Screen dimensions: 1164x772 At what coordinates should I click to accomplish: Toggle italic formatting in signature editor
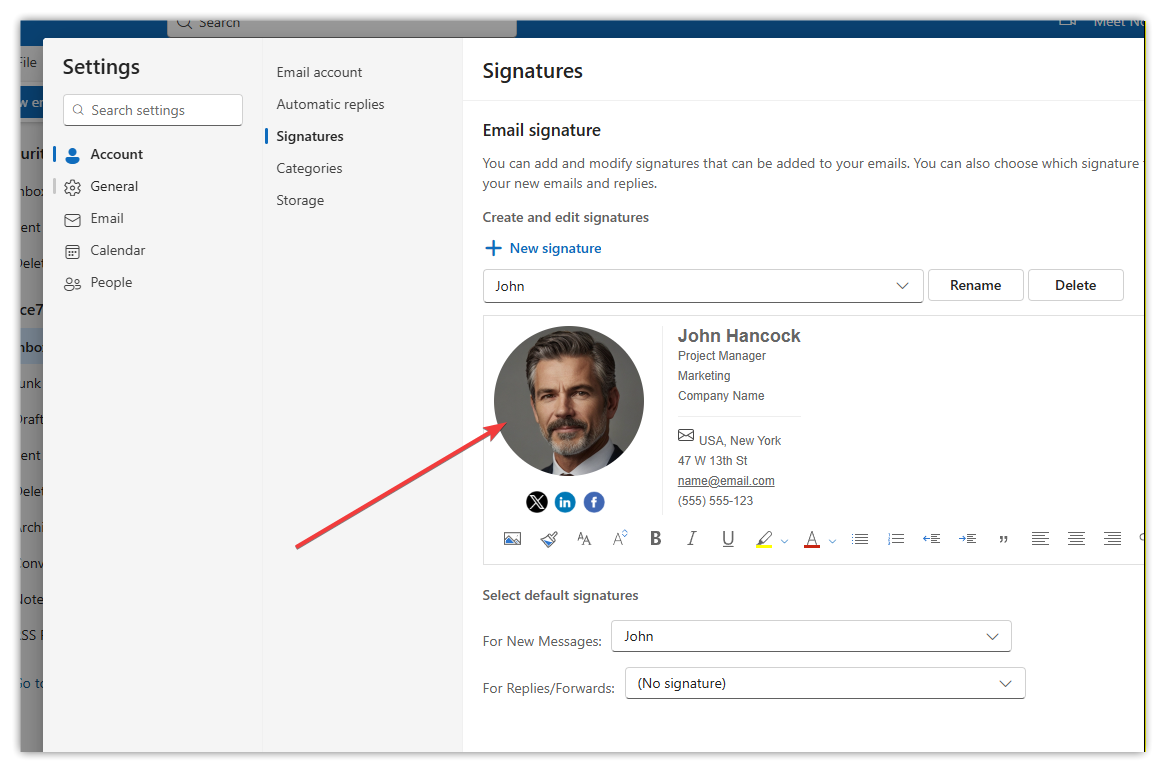691,539
